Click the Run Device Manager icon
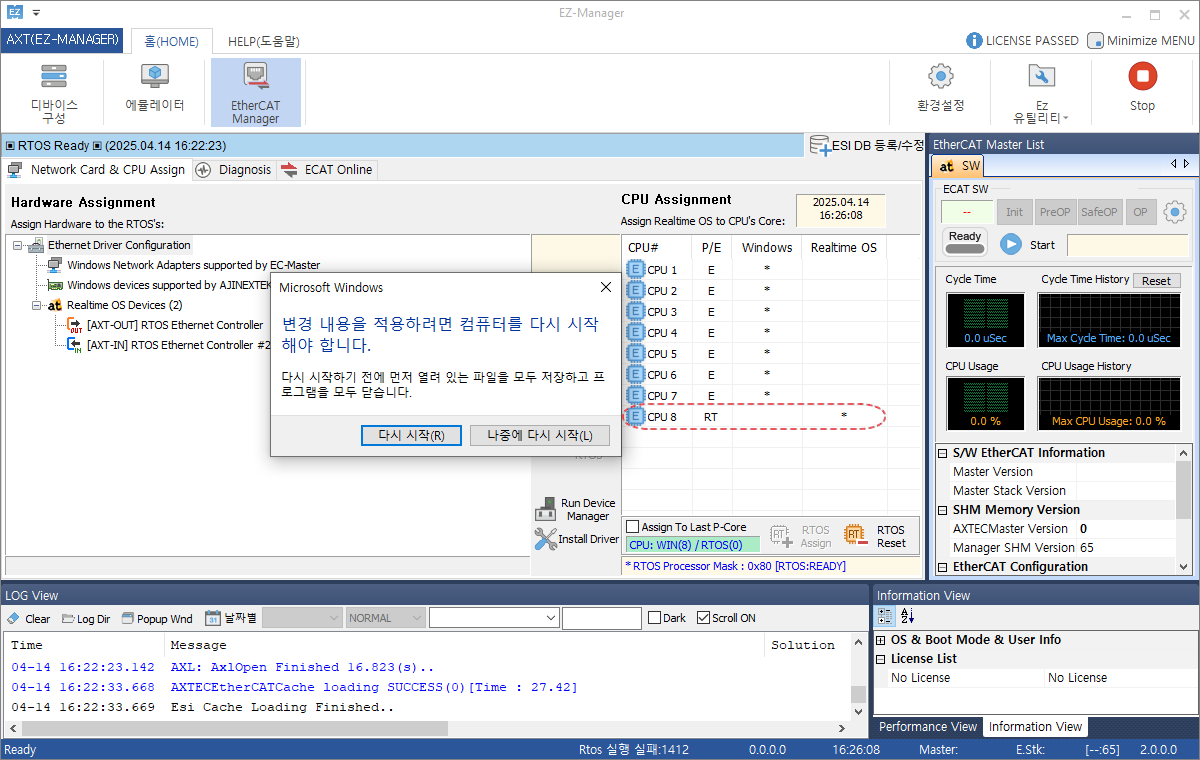This screenshot has width=1200, height=760. tap(545, 509)
